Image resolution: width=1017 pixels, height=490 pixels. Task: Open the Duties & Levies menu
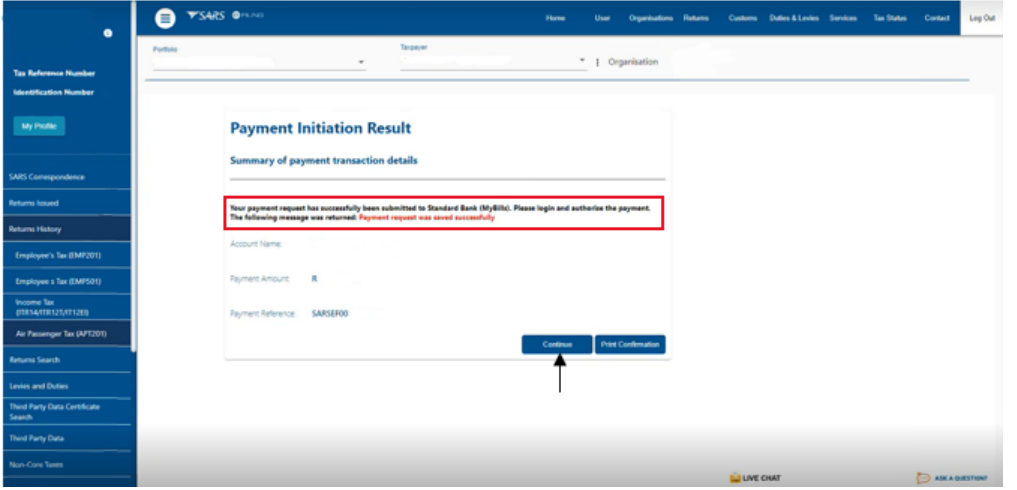click(x=793, y=18)
